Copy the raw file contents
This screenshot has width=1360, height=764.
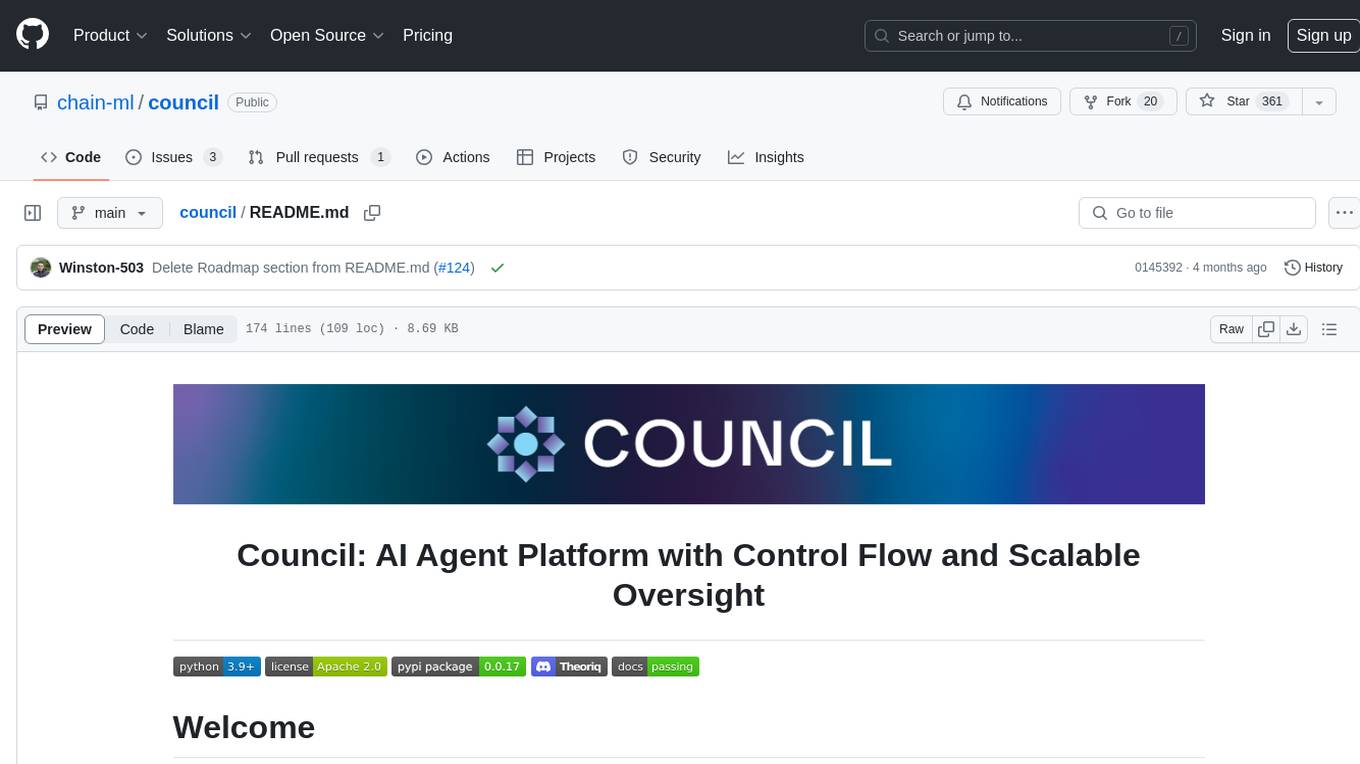coord(1266,329)
